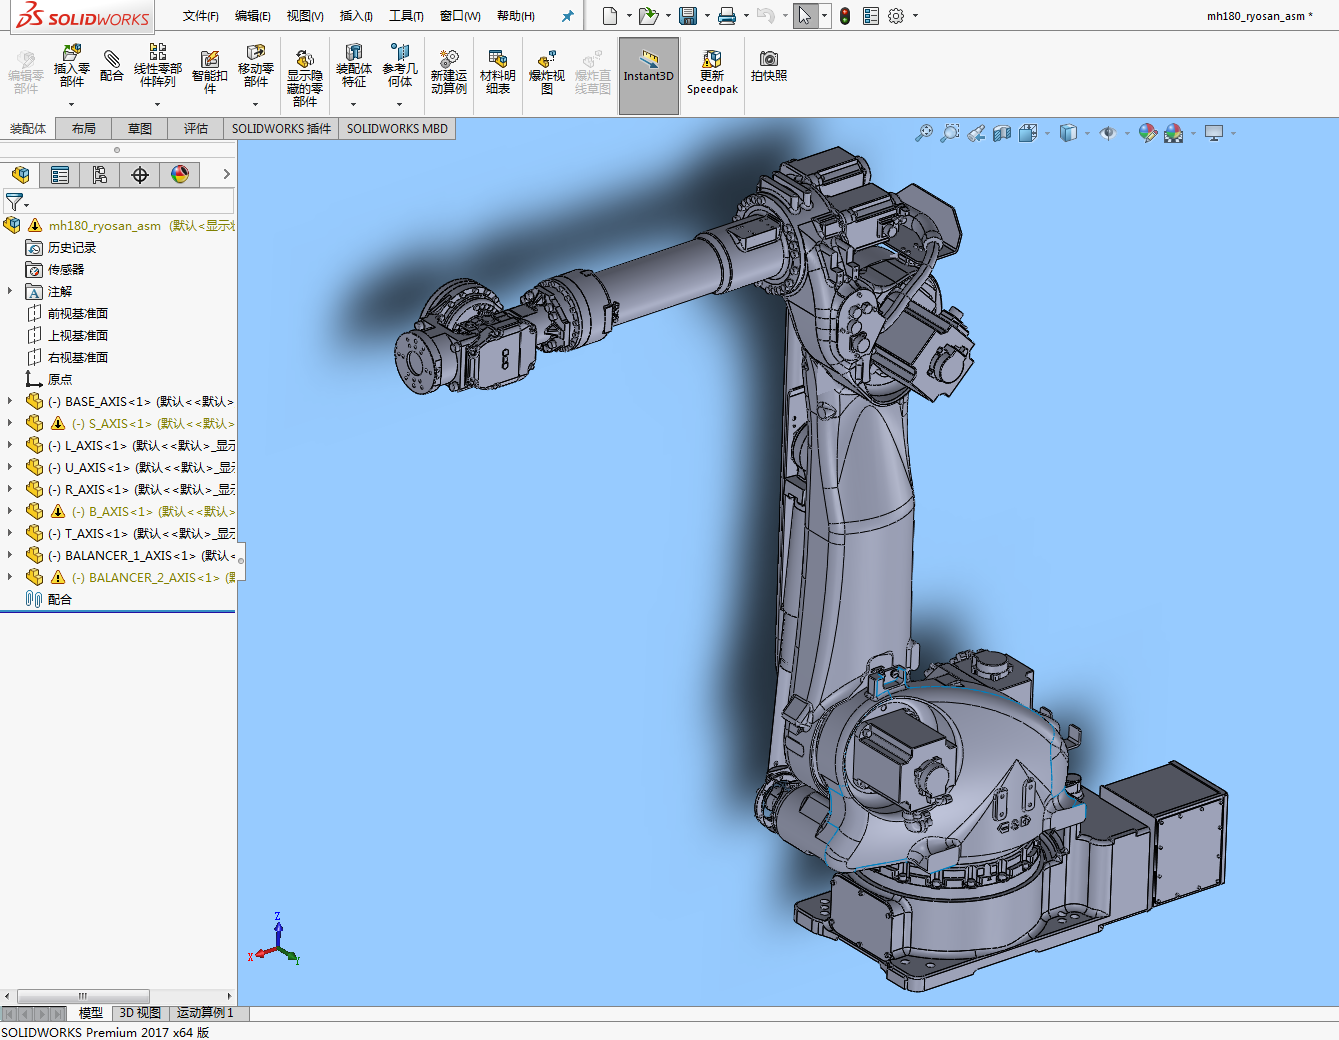Toggle the hide/show items eye icon
The image size is (1339, 1040).
pyautogui.click(x=1108, y=133)
